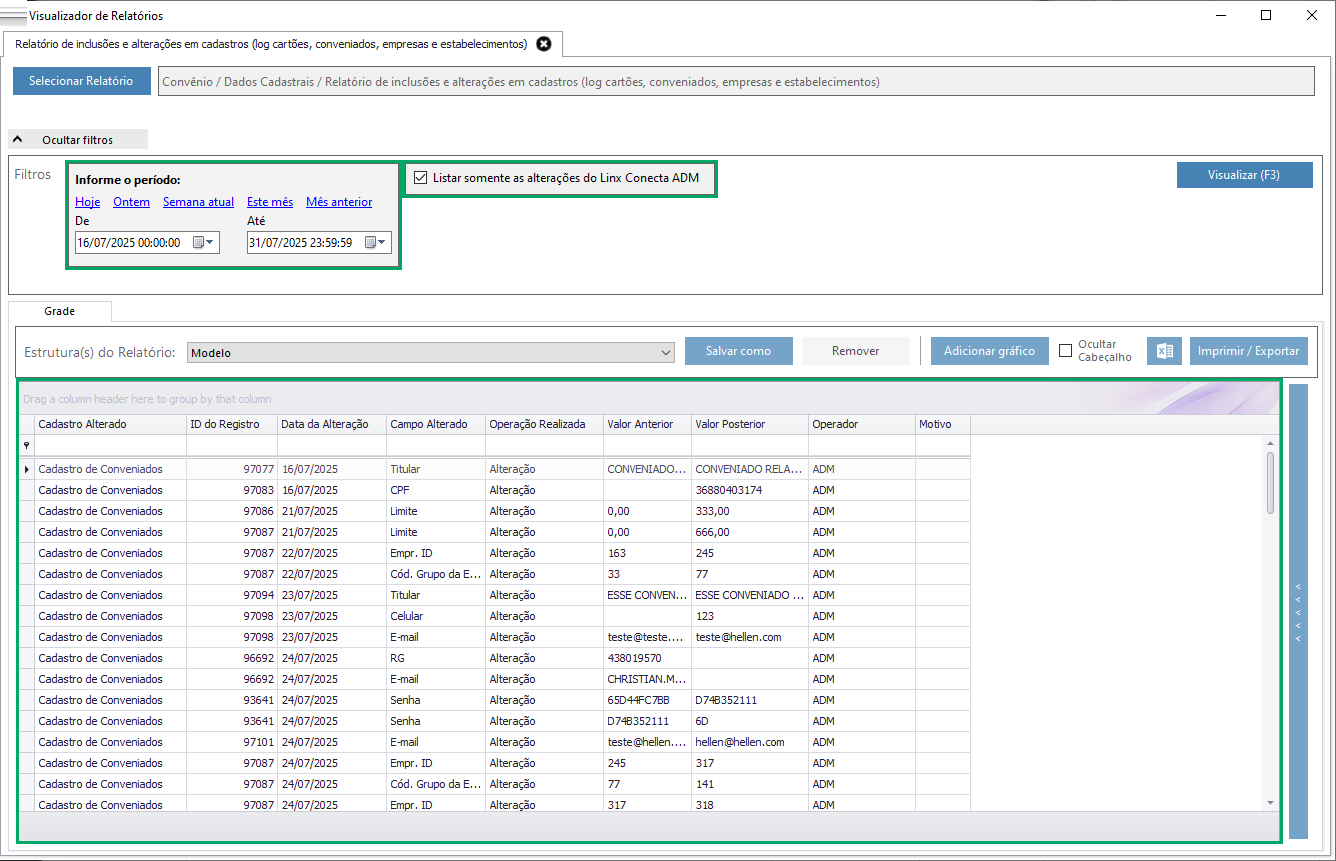Click the filter row funnel icon
The image size is (1336, 861).
[x=26, y=446]
